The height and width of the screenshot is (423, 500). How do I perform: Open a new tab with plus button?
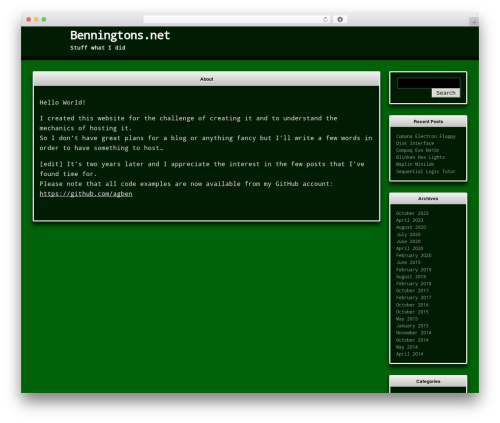pos(474,22)
